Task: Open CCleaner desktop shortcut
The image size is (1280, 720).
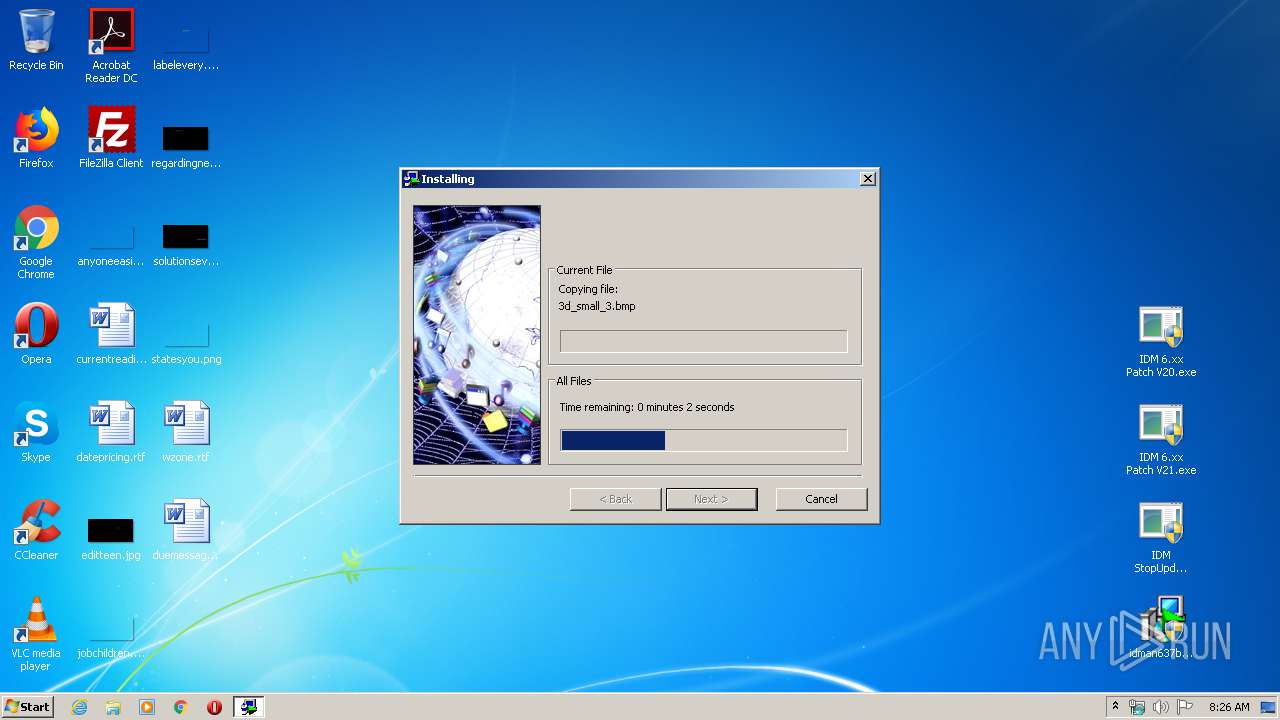Action: tap(36, 530)
